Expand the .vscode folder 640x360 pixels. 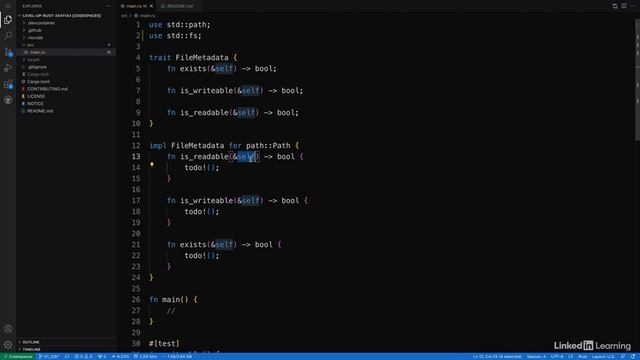coord(35,38)
